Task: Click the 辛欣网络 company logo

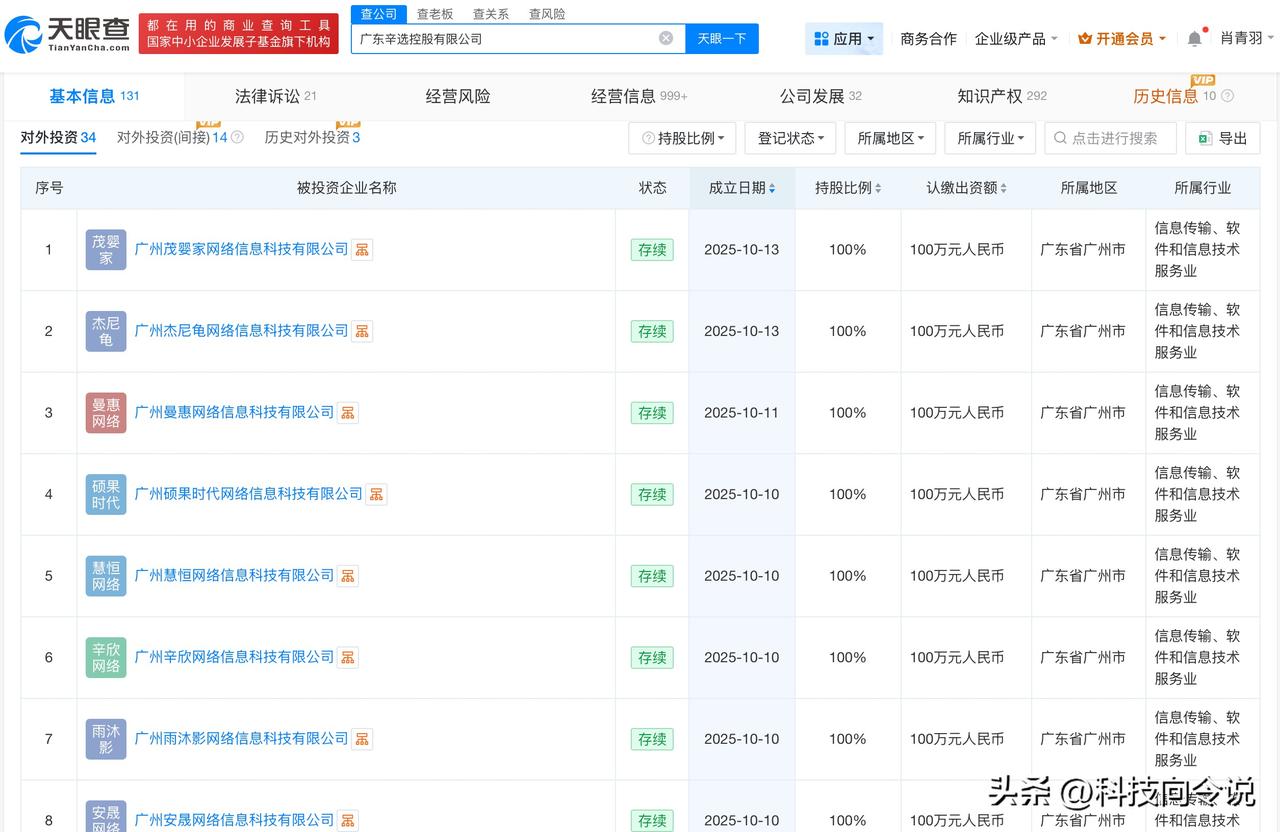Action: (106, 657)
